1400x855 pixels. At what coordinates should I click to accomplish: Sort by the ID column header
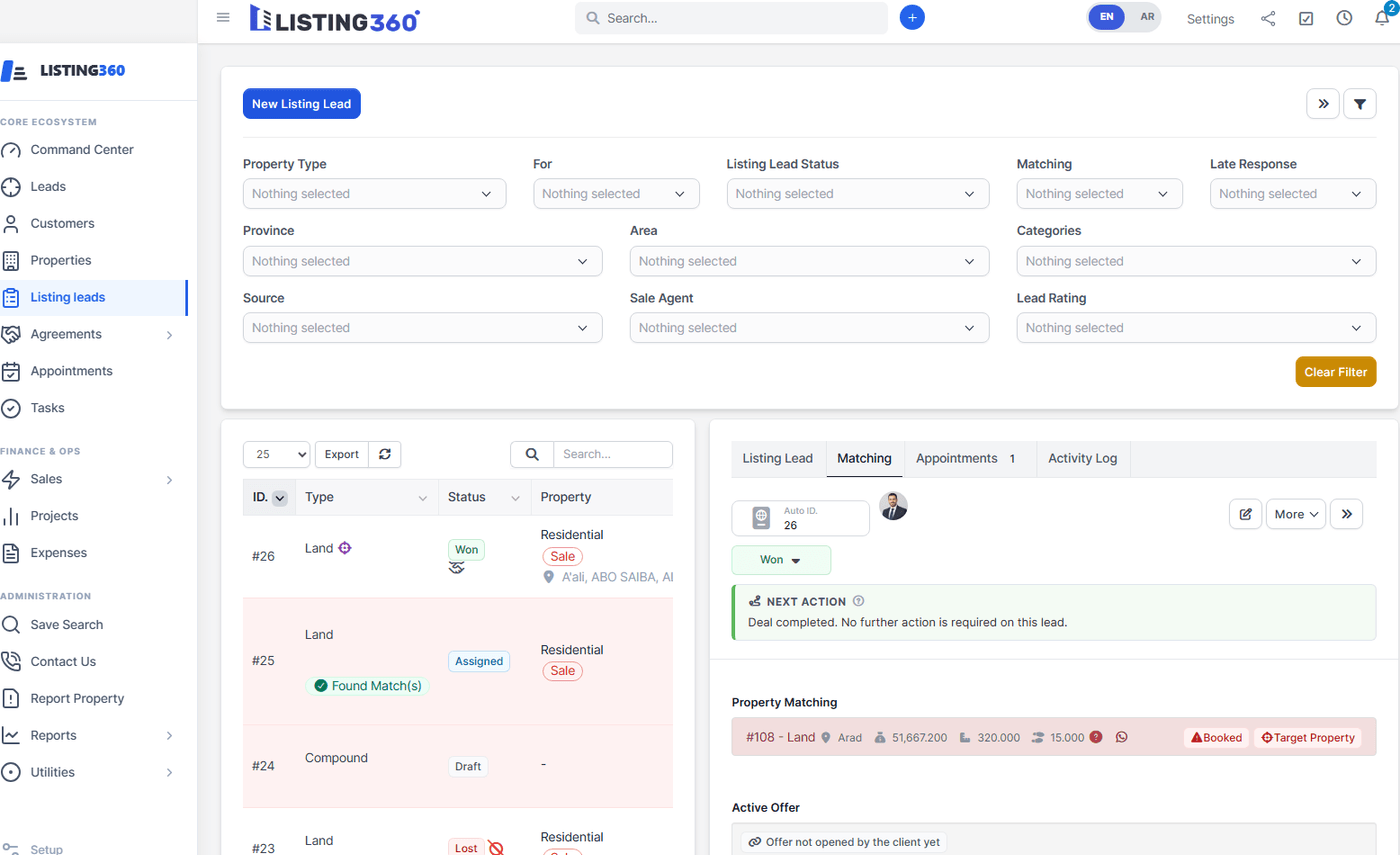(270, 497)
